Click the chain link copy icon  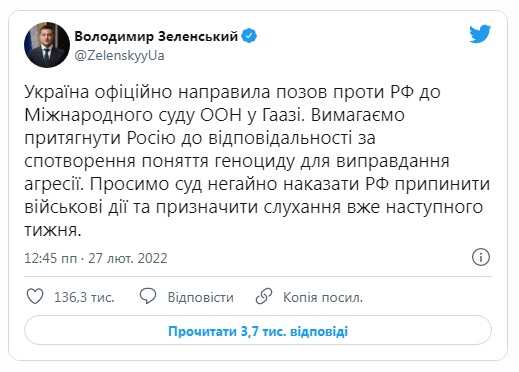(264, 296)
